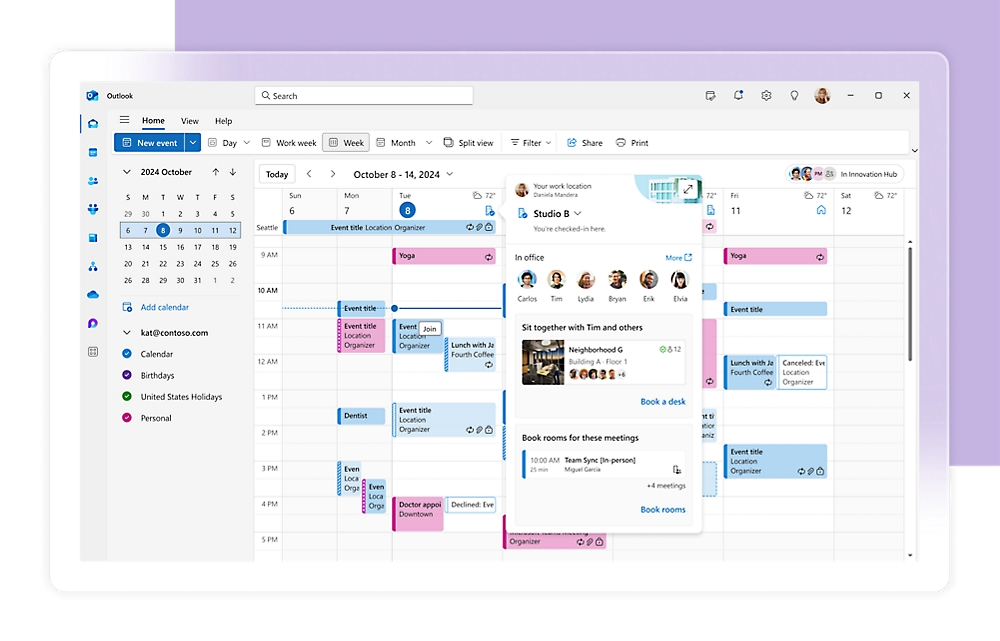
Task: Switch to Week view
Action: coord(346,143)
